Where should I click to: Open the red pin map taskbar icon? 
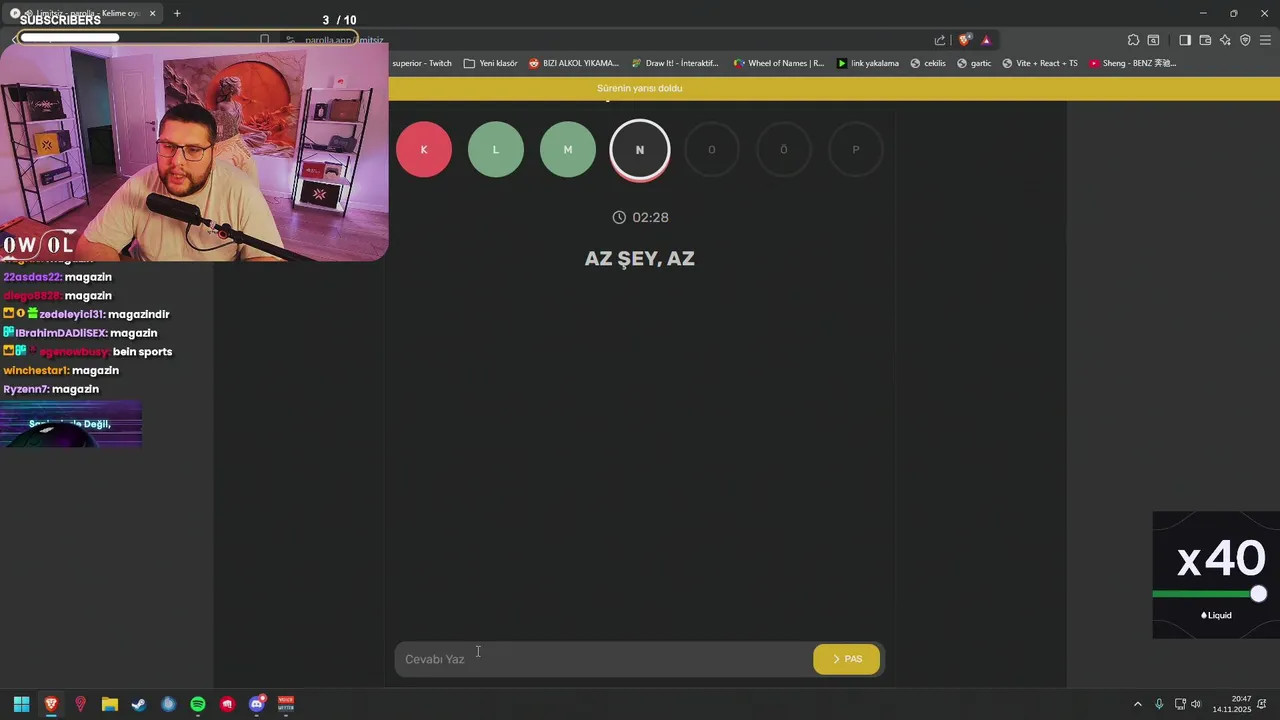coord(80,704)
